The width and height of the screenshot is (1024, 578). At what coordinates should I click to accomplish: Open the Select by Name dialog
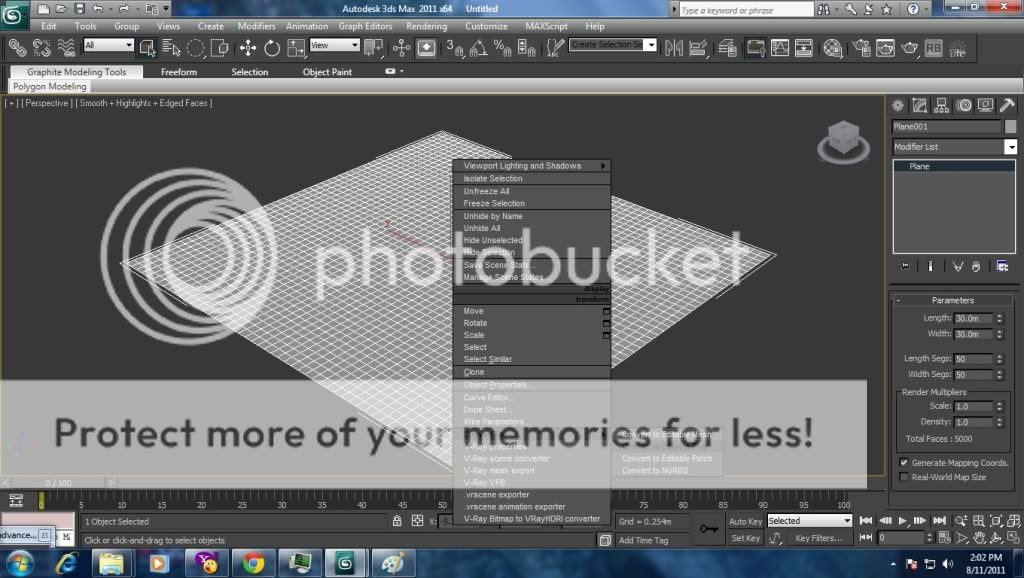point(171,48)
